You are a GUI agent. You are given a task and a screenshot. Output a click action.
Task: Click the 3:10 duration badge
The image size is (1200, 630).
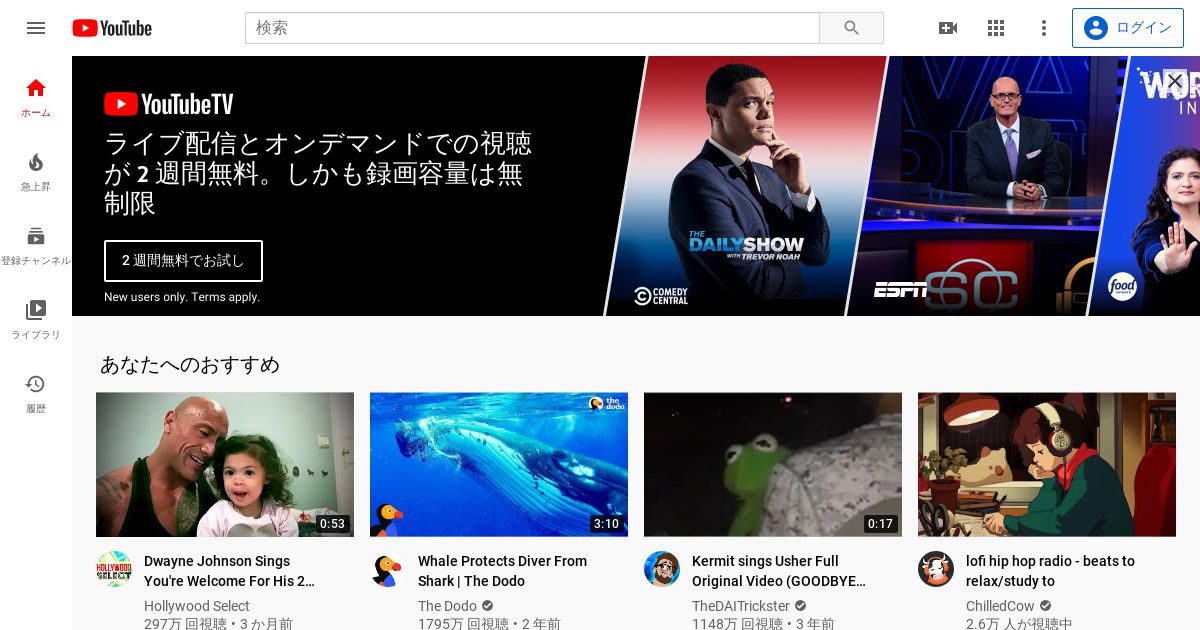pyautogui.click(x=606, y=524)
